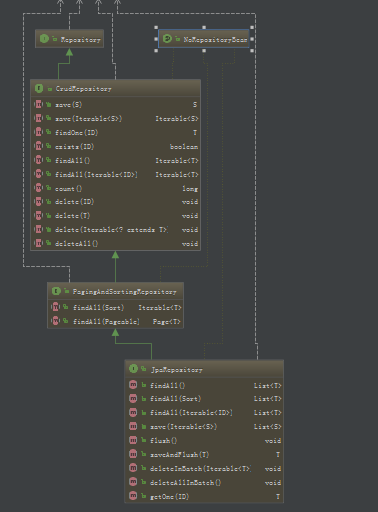Select the CrudRepository header

(x=115, y=88)
